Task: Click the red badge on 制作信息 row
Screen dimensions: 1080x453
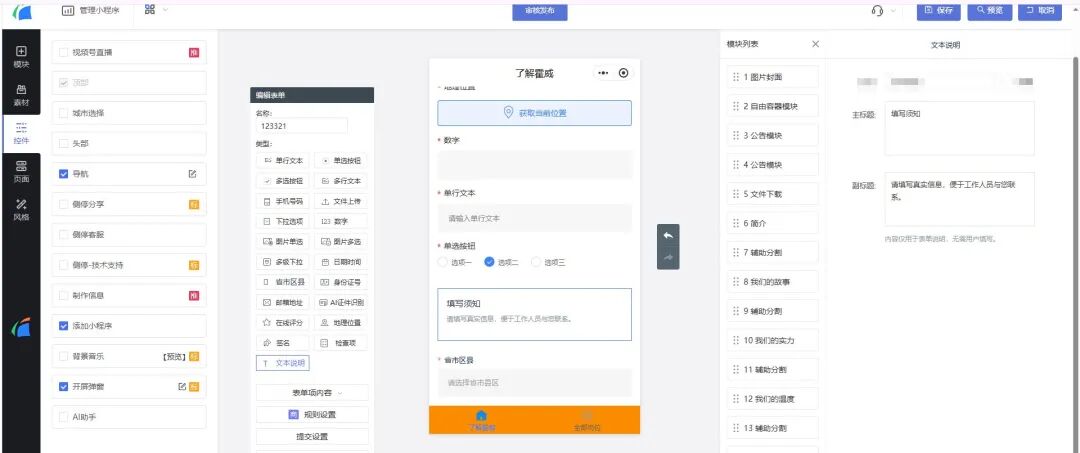Action: [x=194, y=295]
